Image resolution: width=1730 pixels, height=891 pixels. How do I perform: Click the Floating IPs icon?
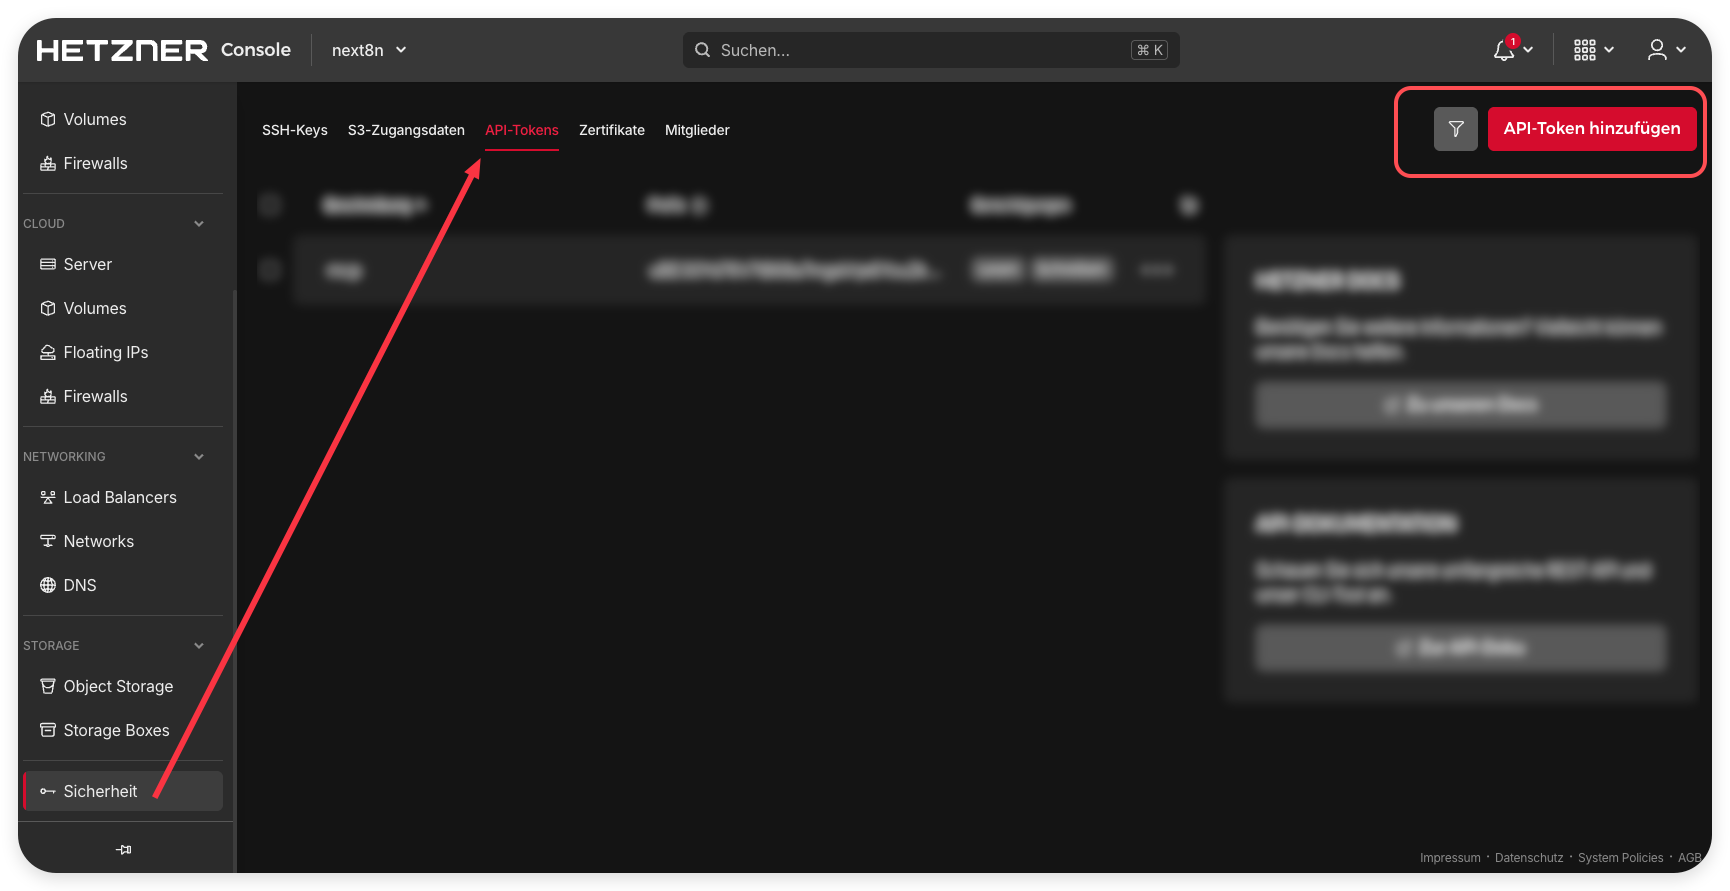pos(47,352)
